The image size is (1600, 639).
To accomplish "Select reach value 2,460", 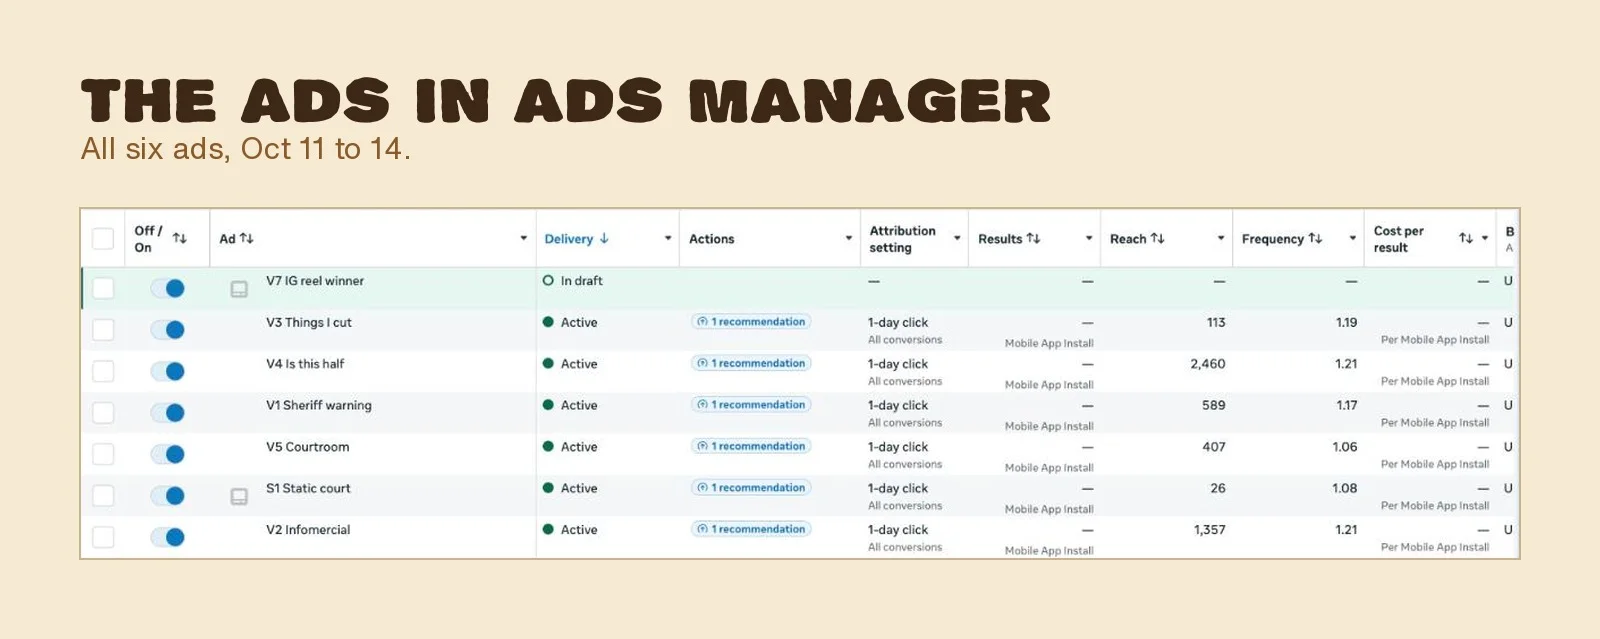I will [1208, 364].
